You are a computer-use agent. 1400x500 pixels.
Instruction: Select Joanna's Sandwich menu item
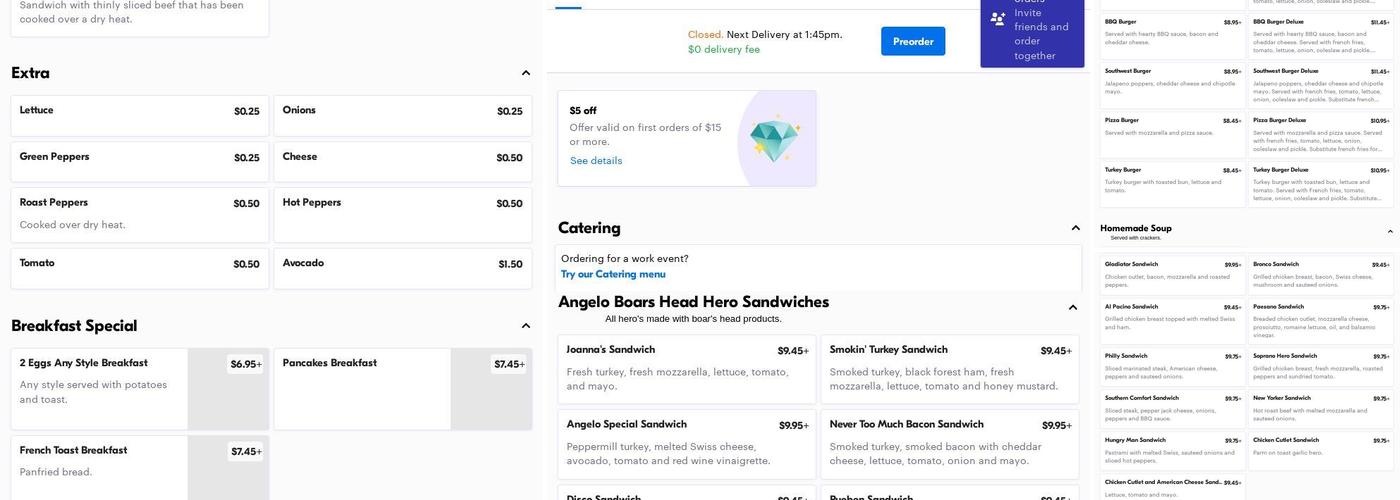coord(686,368)
